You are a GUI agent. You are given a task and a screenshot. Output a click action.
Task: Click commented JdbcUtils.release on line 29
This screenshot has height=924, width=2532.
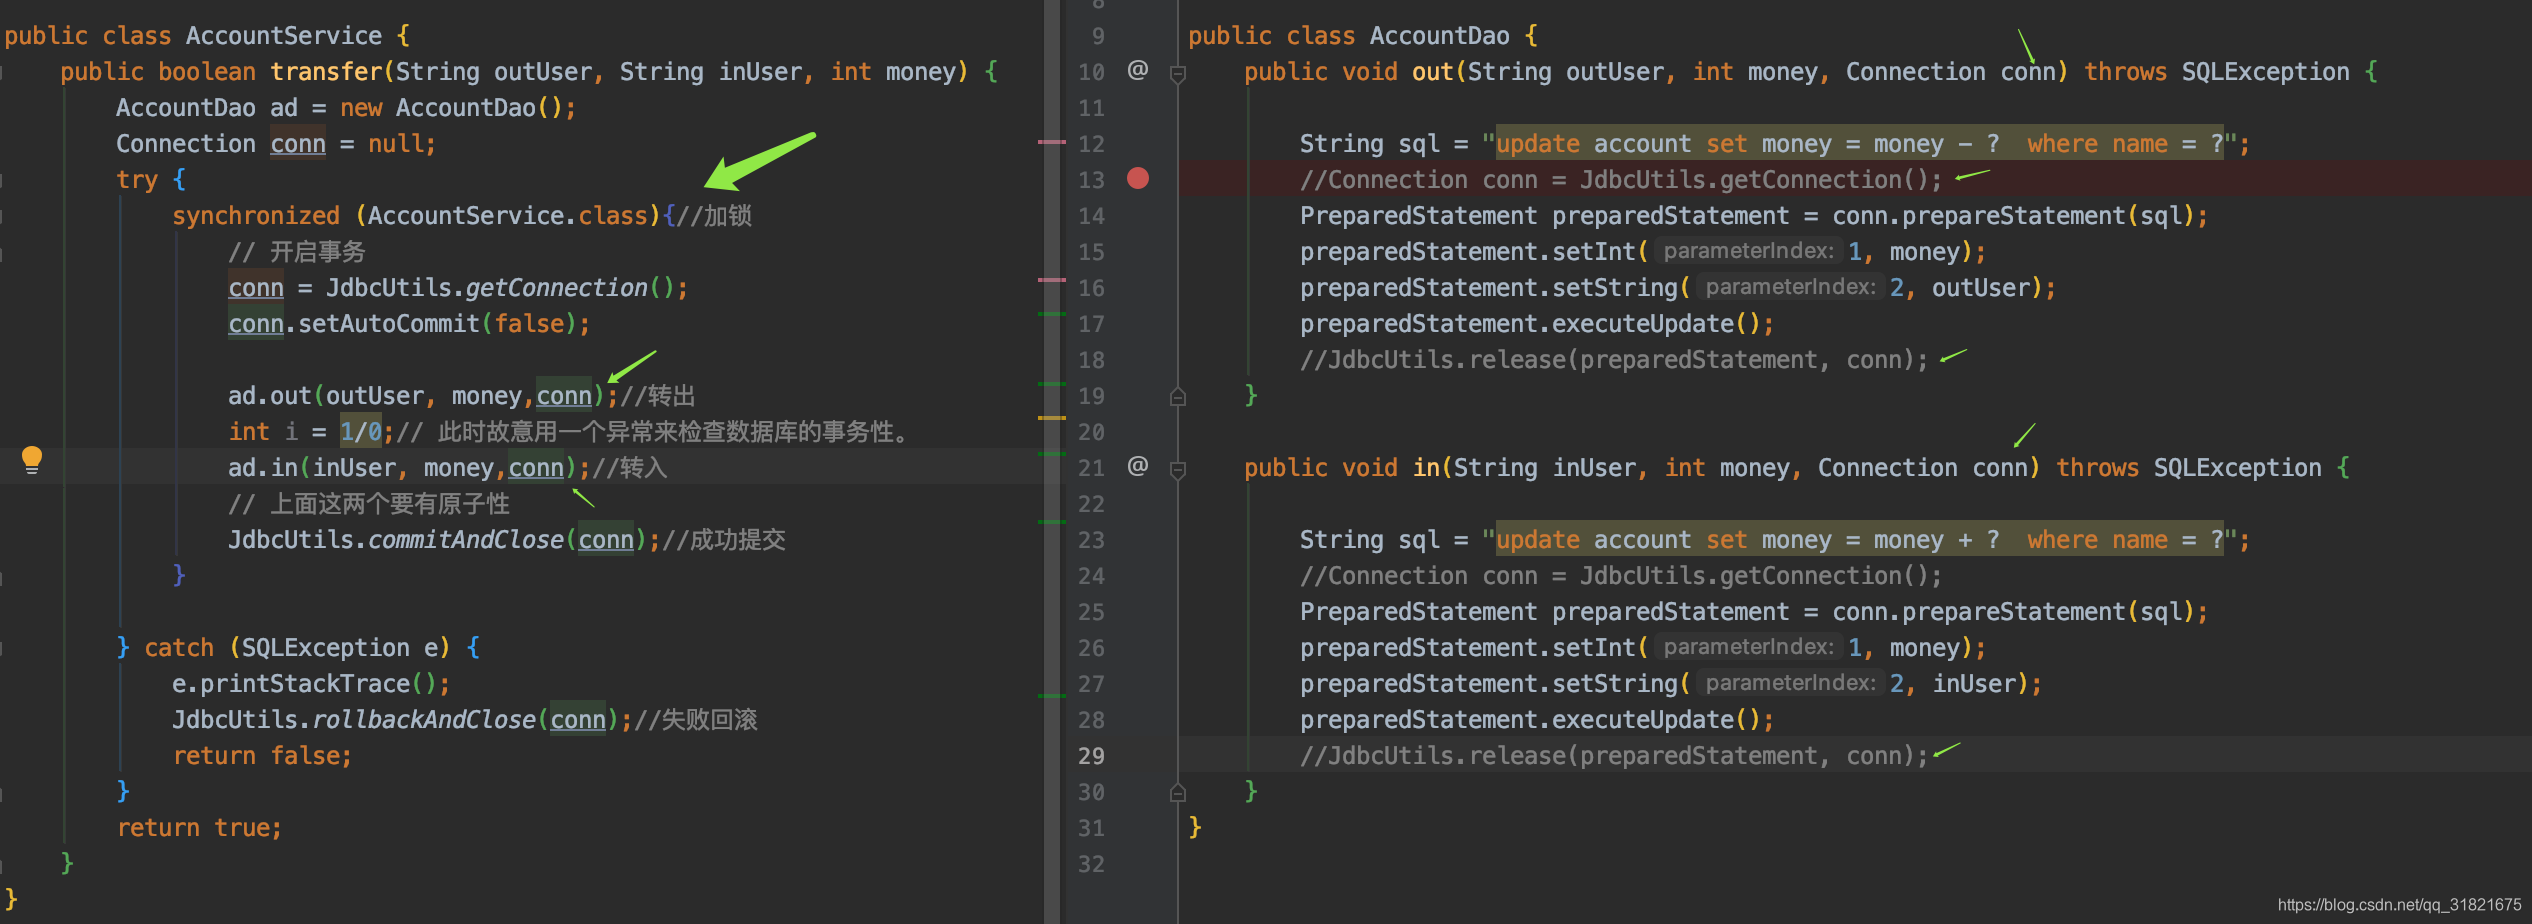coord(1614,756)
